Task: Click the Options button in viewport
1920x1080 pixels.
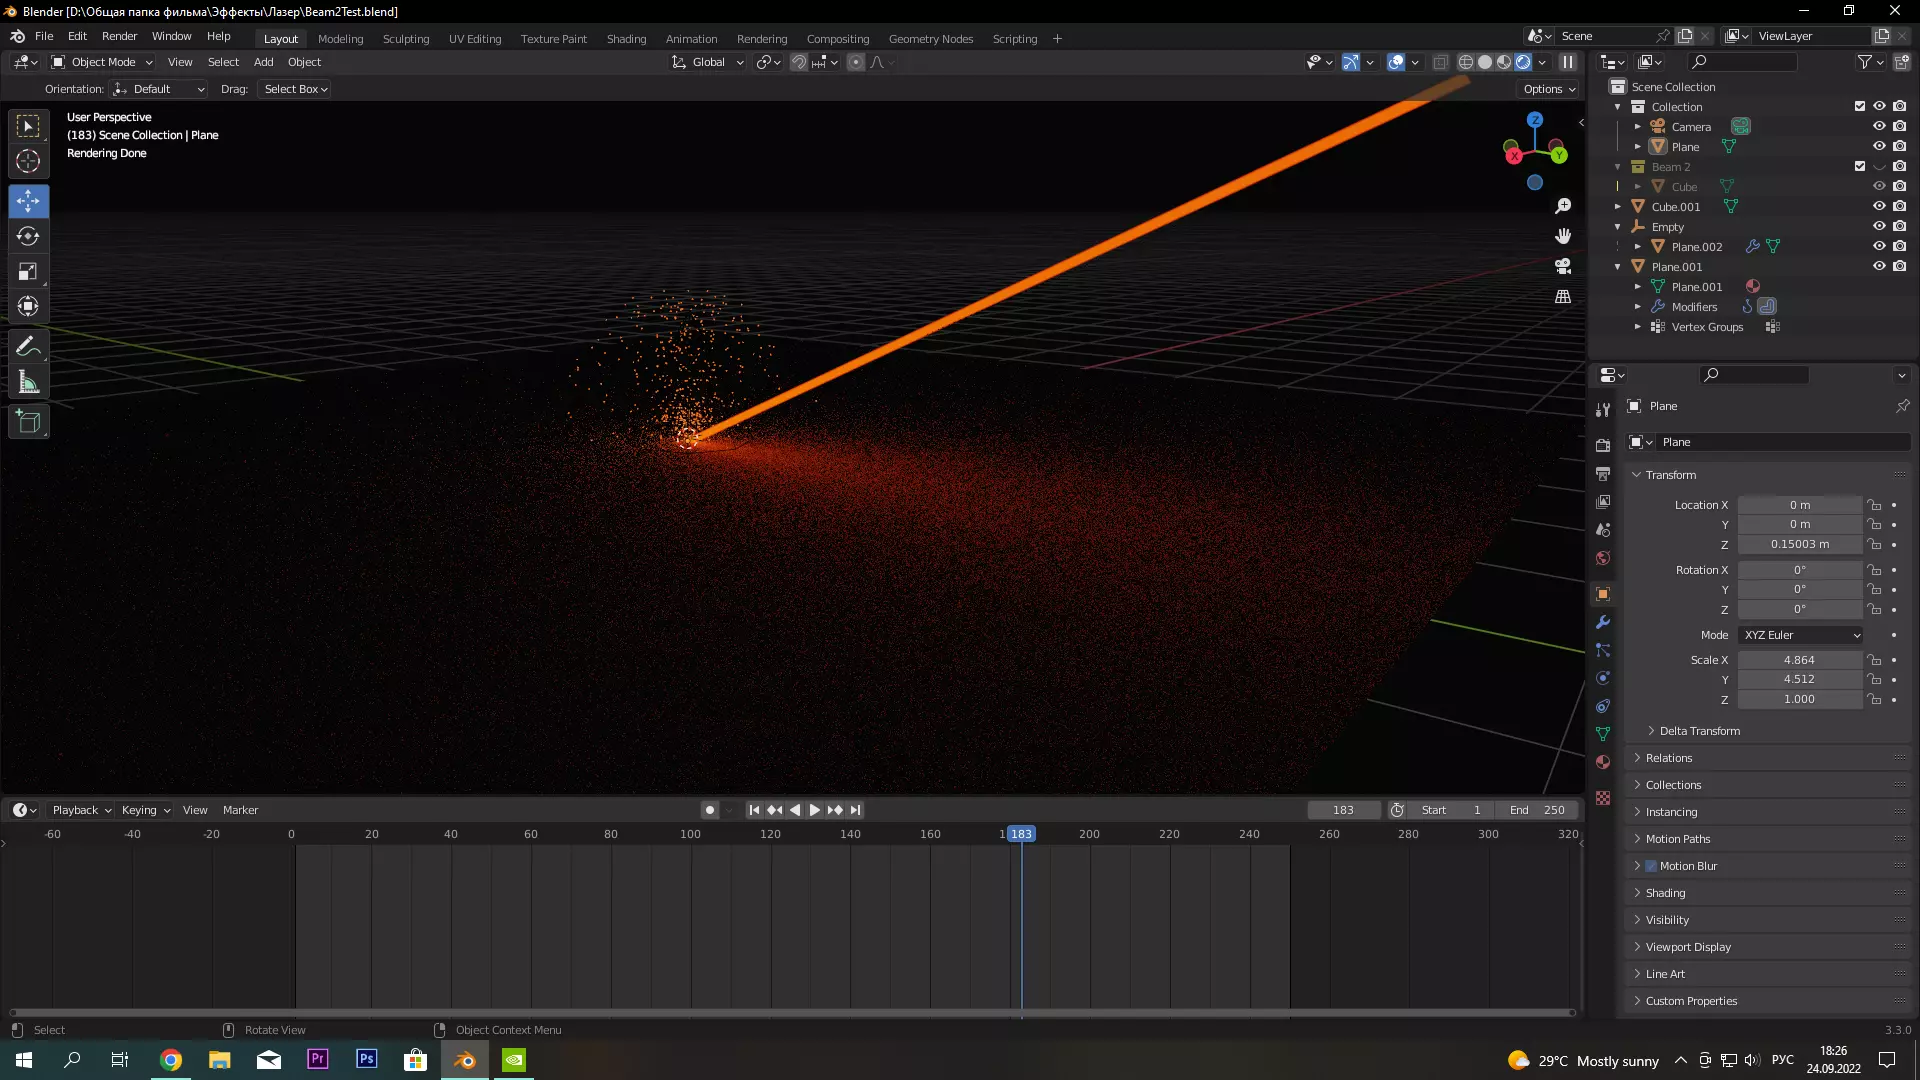Action: tap(1549, 89)
